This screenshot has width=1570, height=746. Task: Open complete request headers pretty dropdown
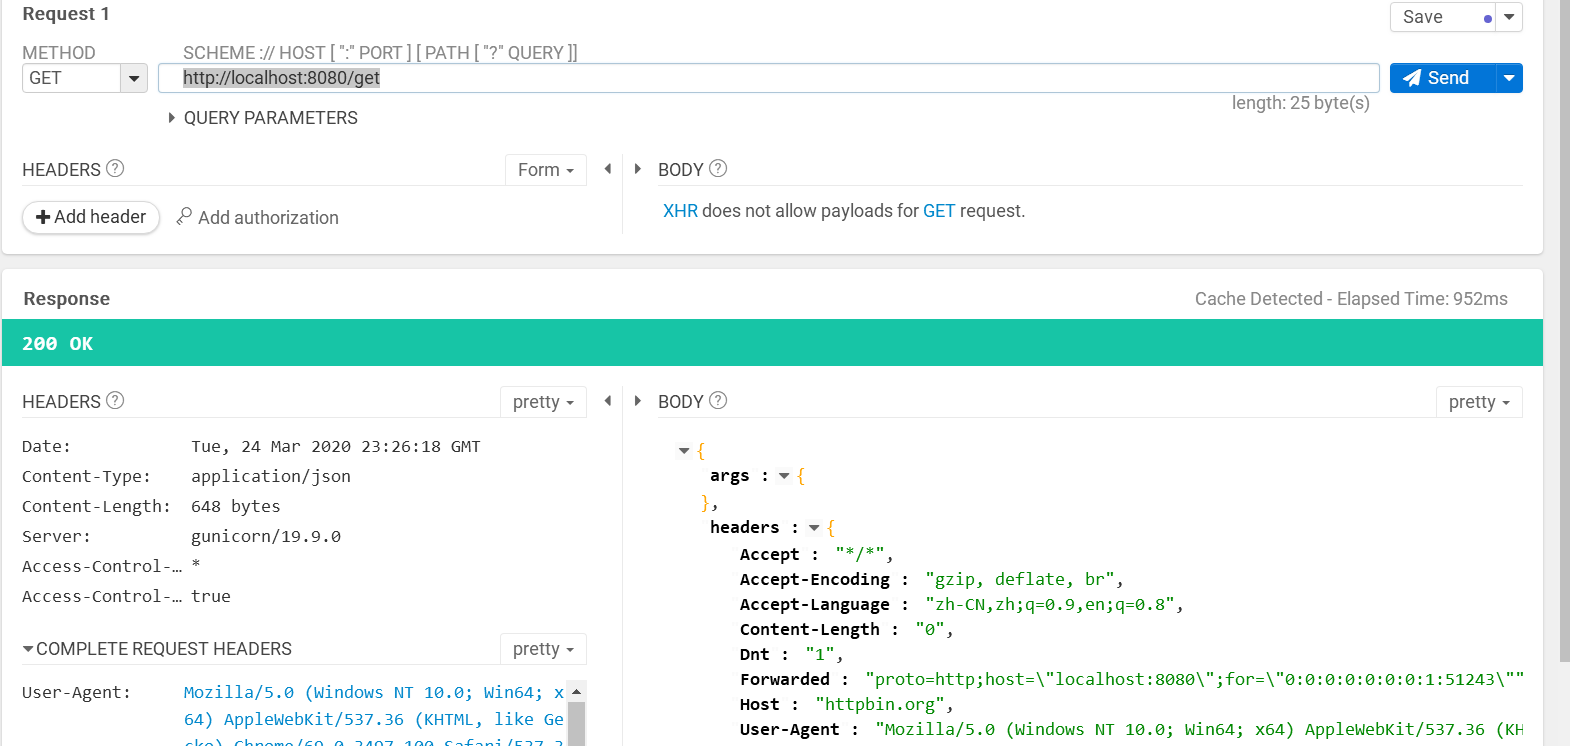[543, 649]
